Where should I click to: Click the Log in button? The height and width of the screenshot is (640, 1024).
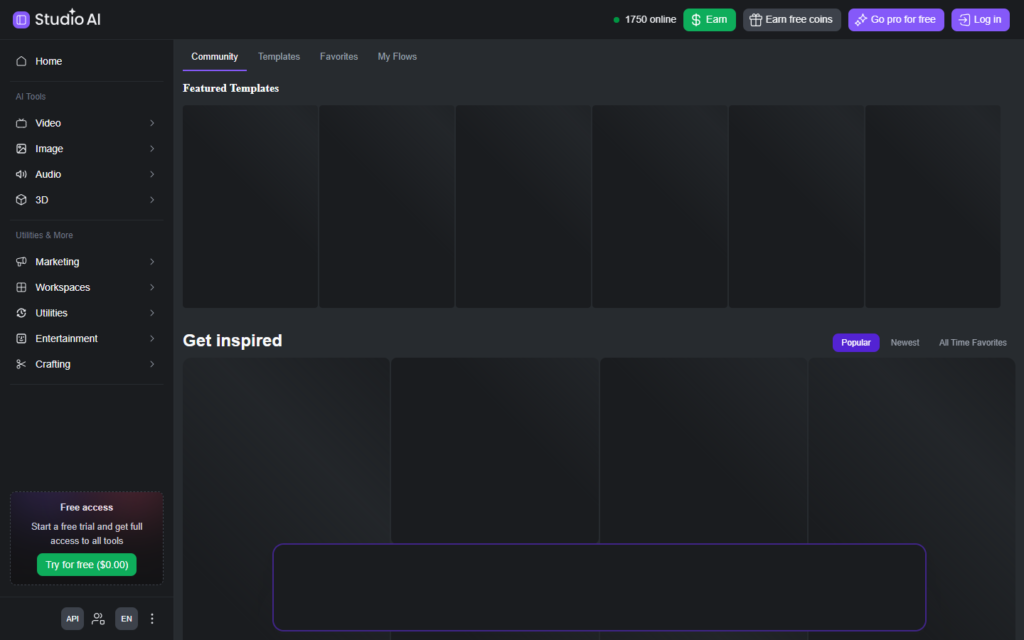980,20
